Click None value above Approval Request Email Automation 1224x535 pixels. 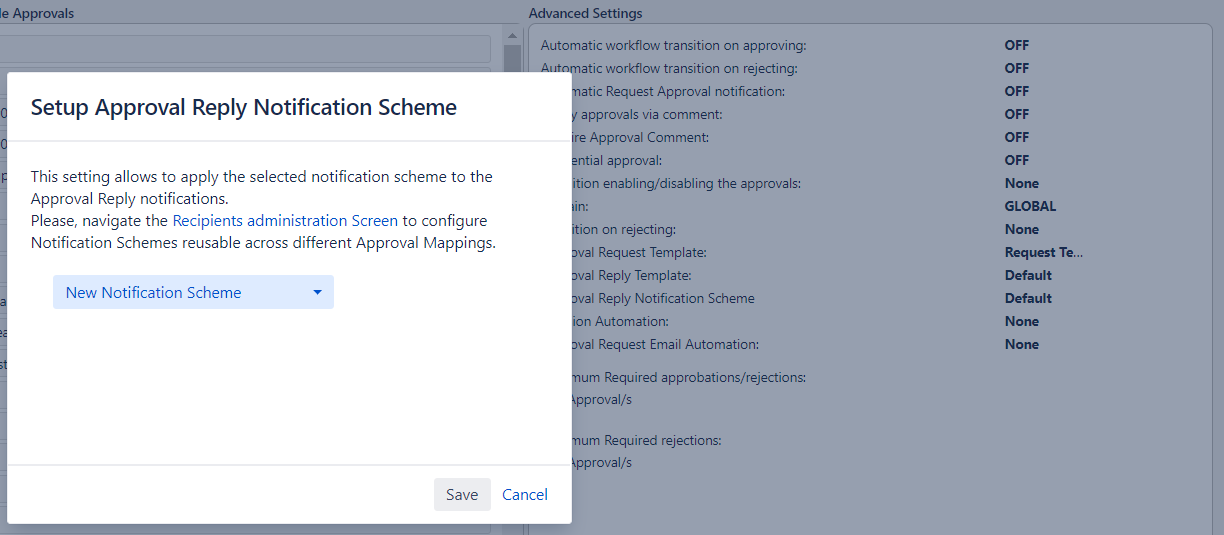(1021, 322)
